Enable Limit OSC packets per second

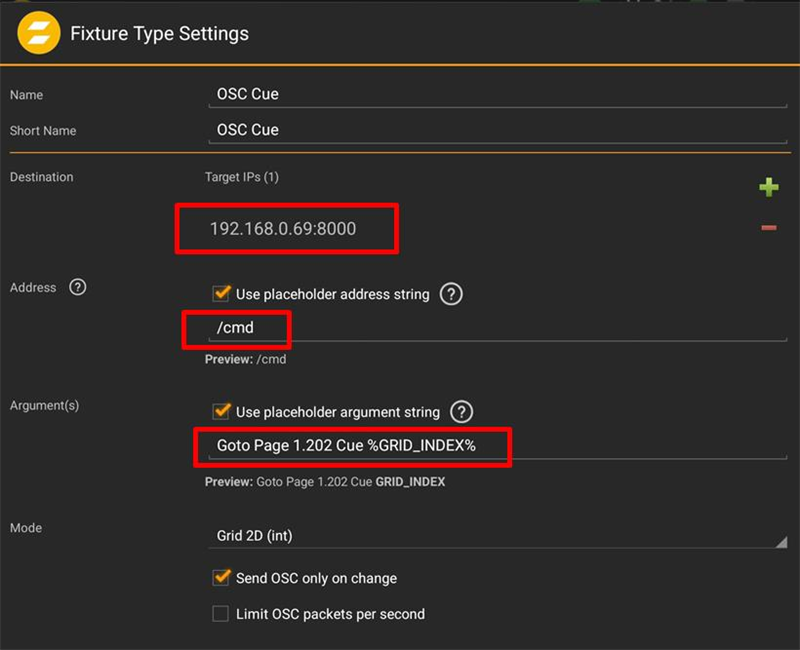click(x=221, y=613)
